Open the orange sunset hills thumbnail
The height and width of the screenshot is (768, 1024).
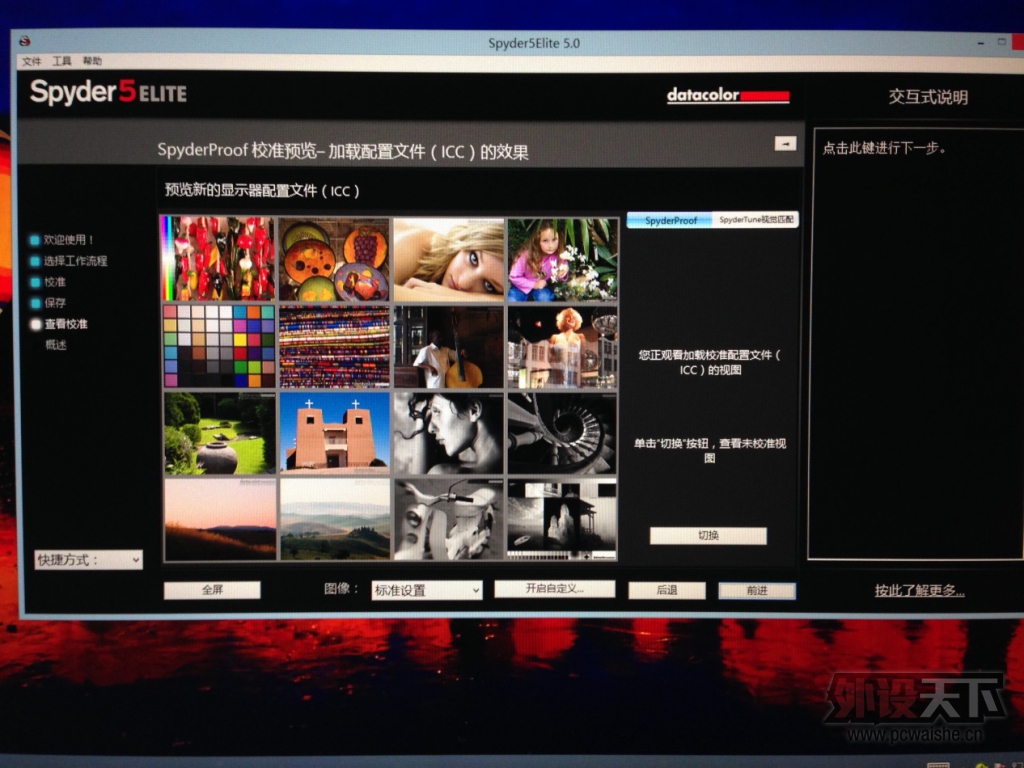[220, 519]
